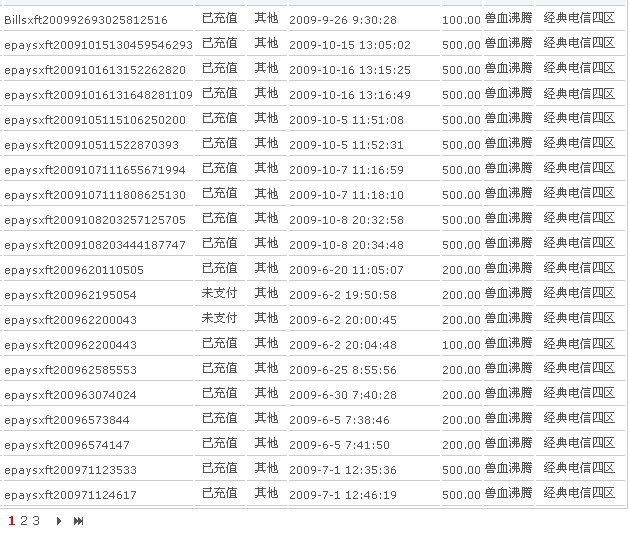Click the 2009-9-26 9:30:28 timestamp

(x=342, y=20)
